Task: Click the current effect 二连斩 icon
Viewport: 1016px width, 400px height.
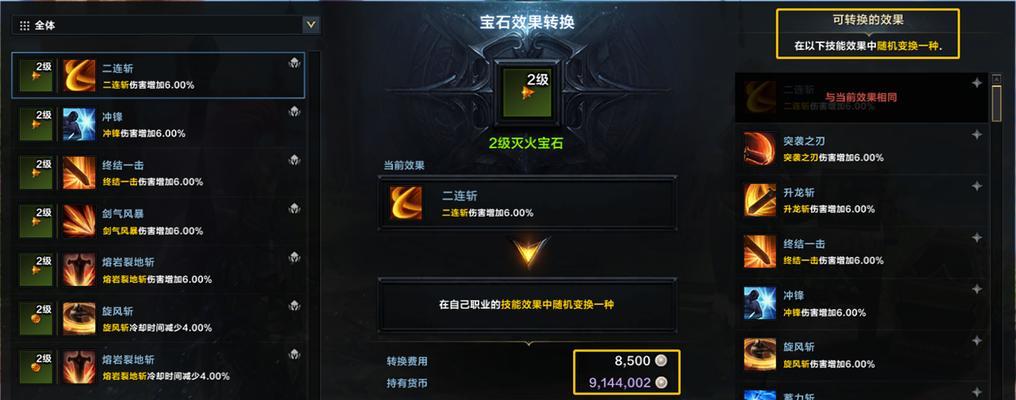Action: pyautogui.click(x=406, y=203)
